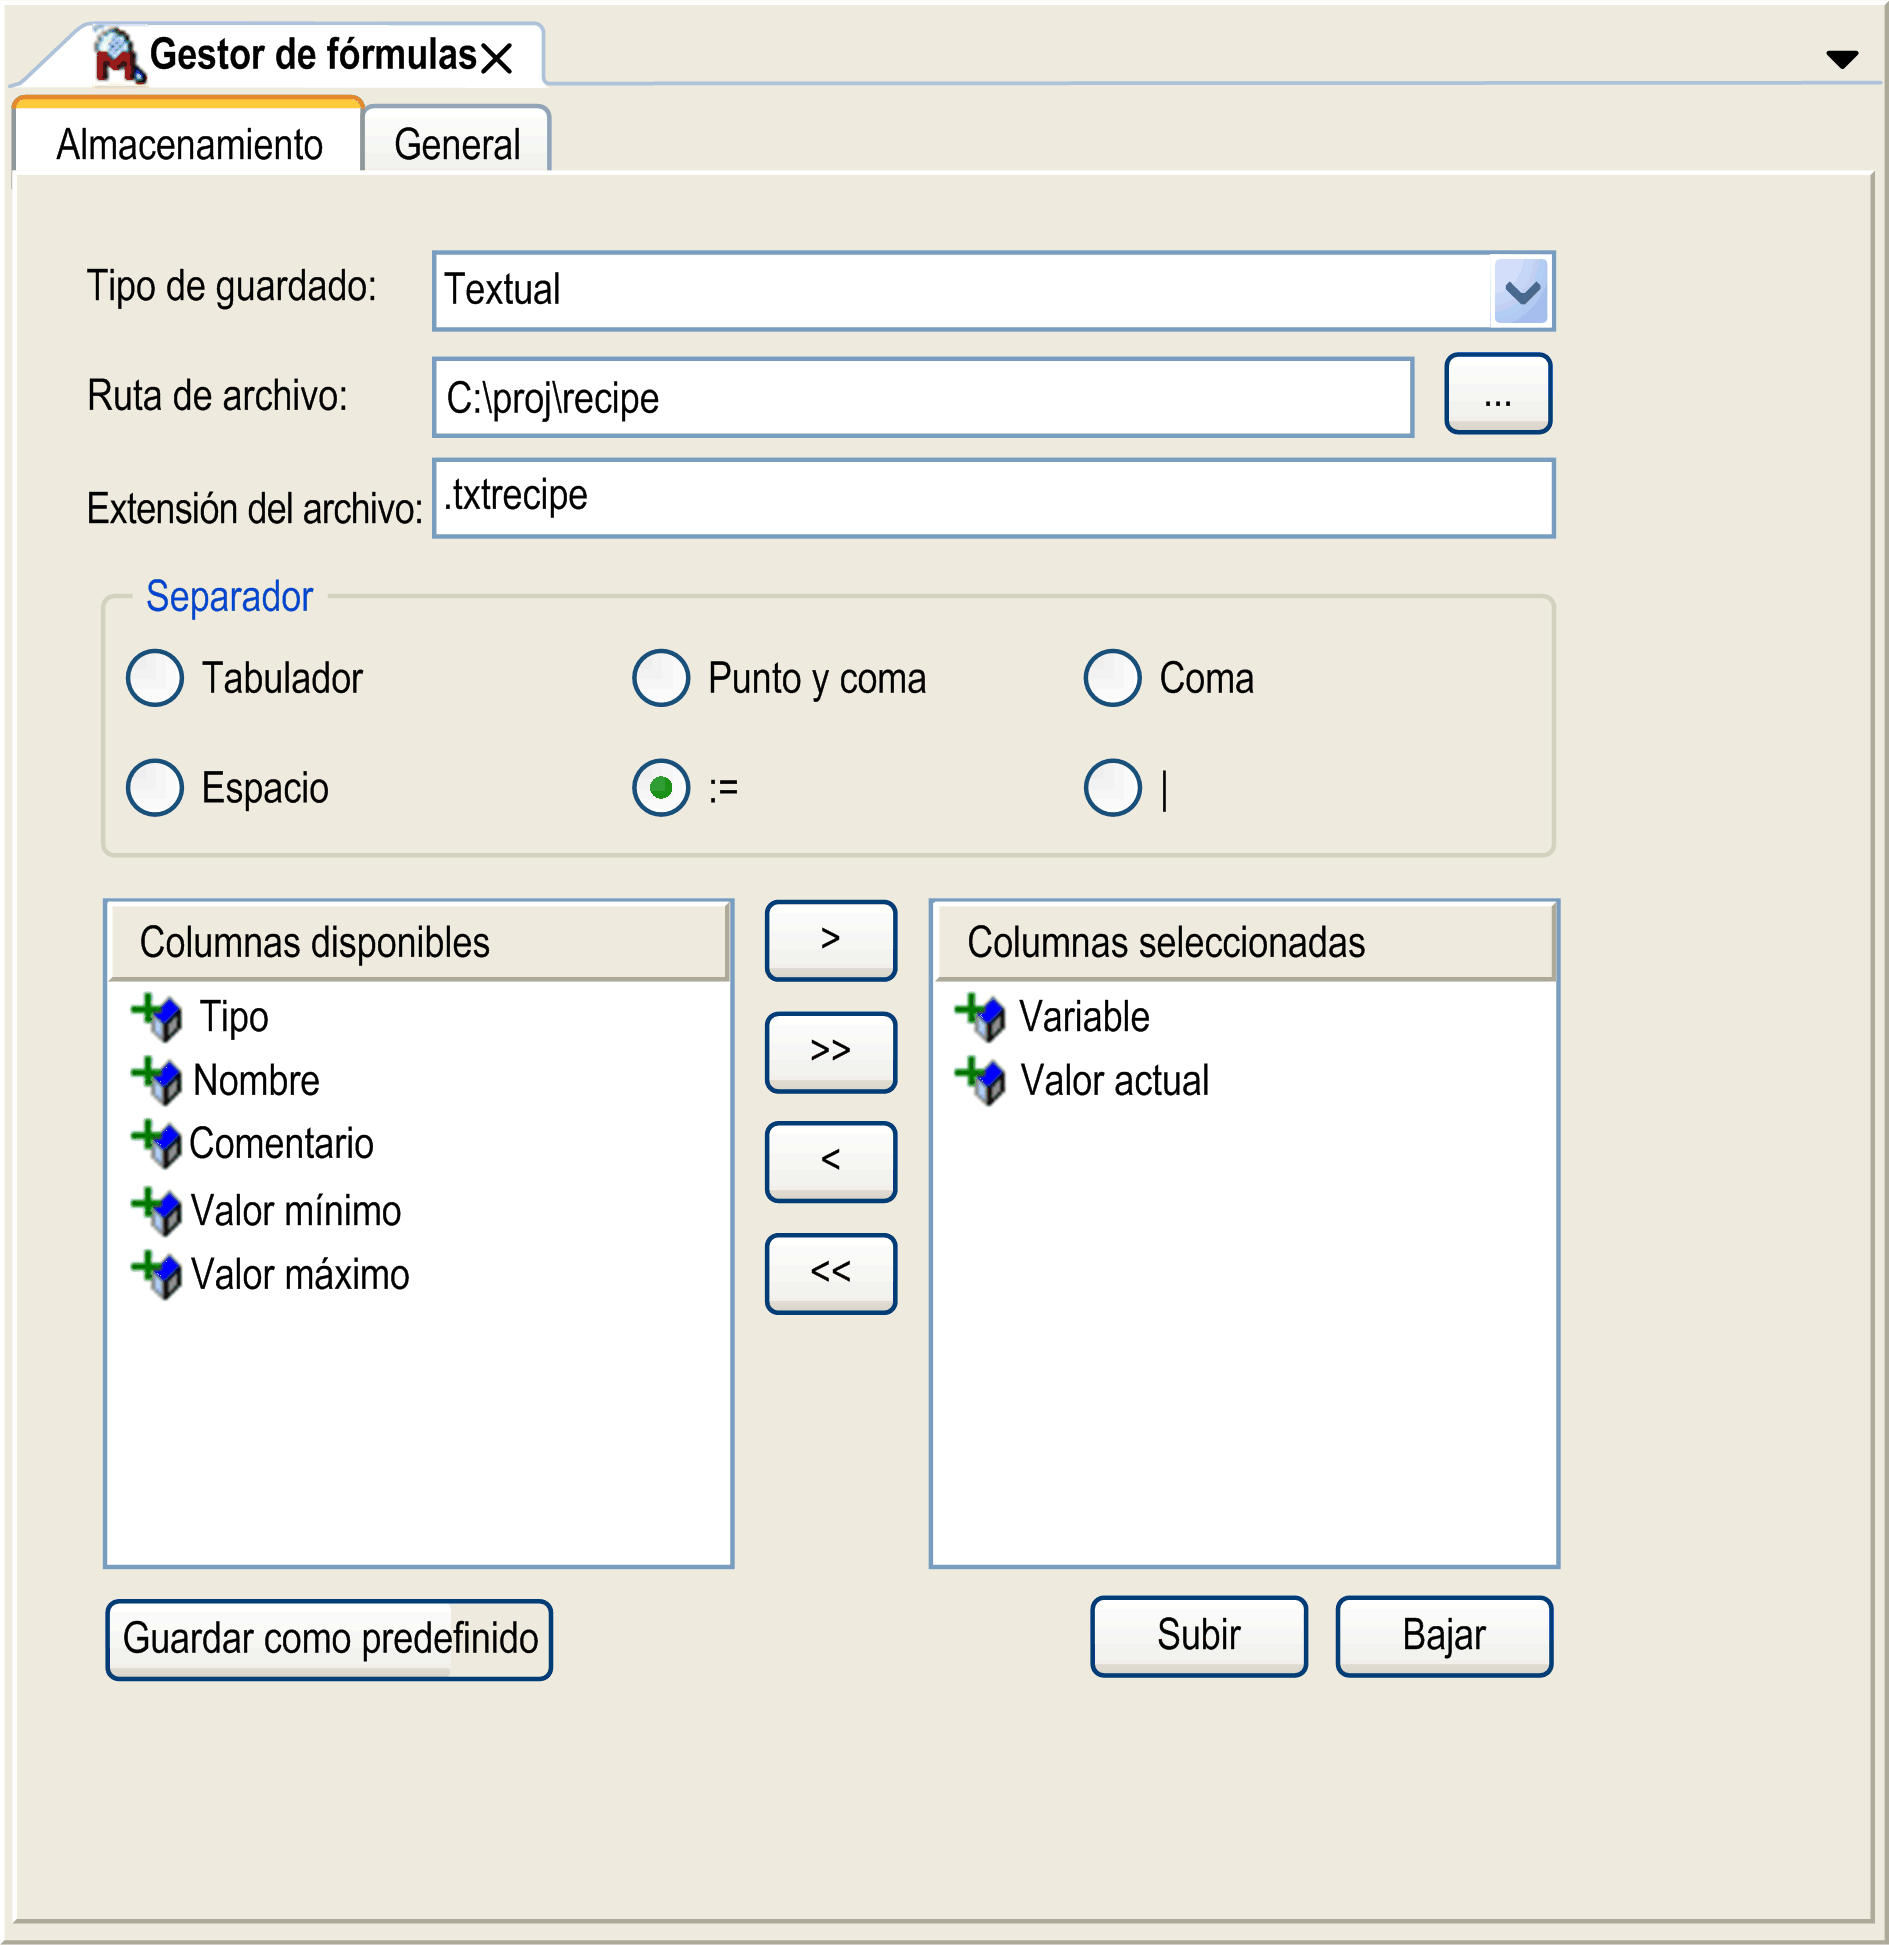Click the Nombre column icon
This screenshot has height=1945, width=1889.
tap(158, 1081)
